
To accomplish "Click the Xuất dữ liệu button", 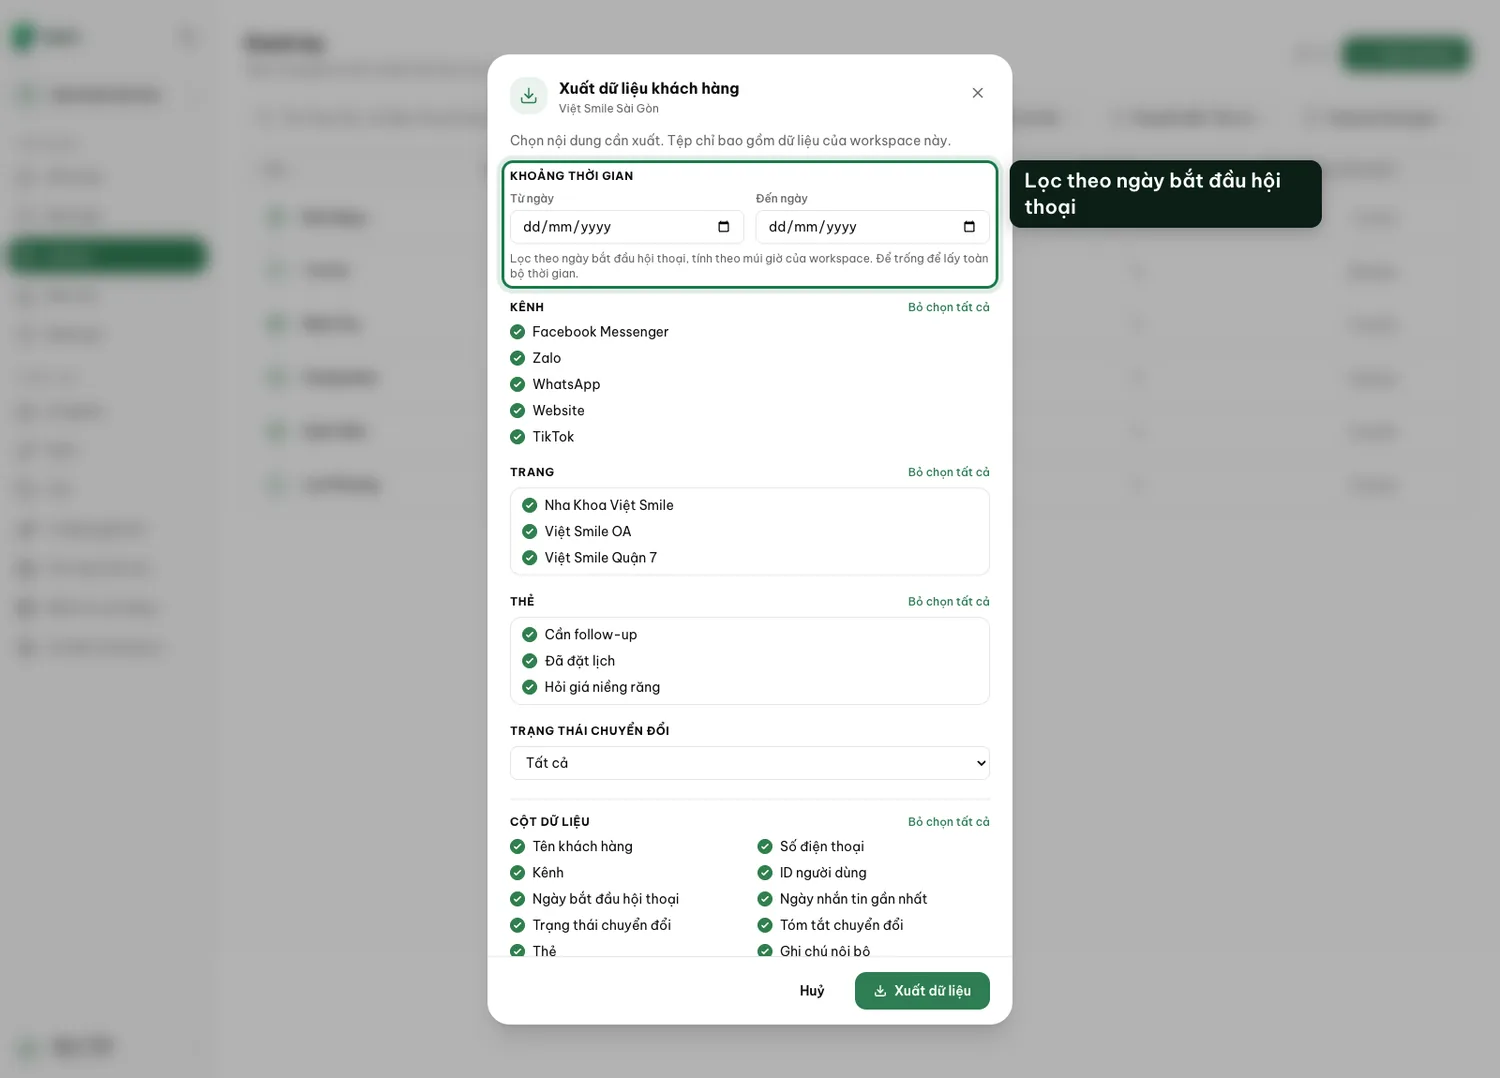I will [x=922, y=991].
